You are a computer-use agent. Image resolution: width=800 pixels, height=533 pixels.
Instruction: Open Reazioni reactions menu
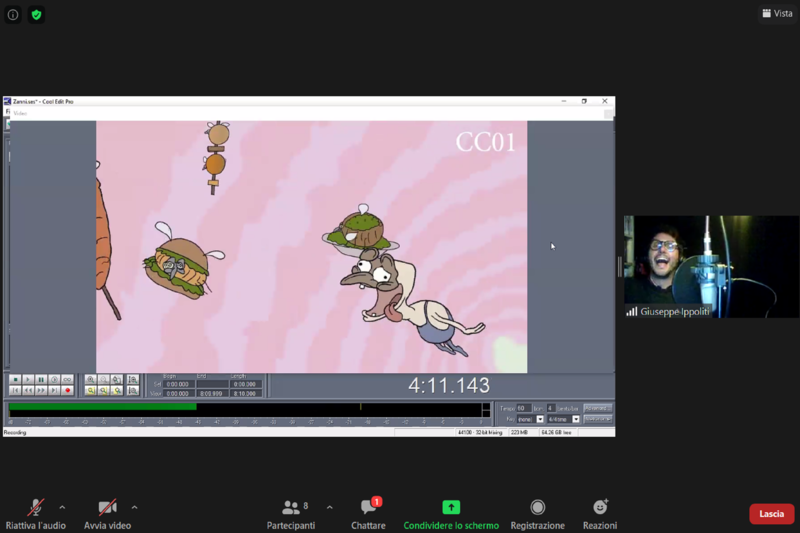click(x=600, y=514)
